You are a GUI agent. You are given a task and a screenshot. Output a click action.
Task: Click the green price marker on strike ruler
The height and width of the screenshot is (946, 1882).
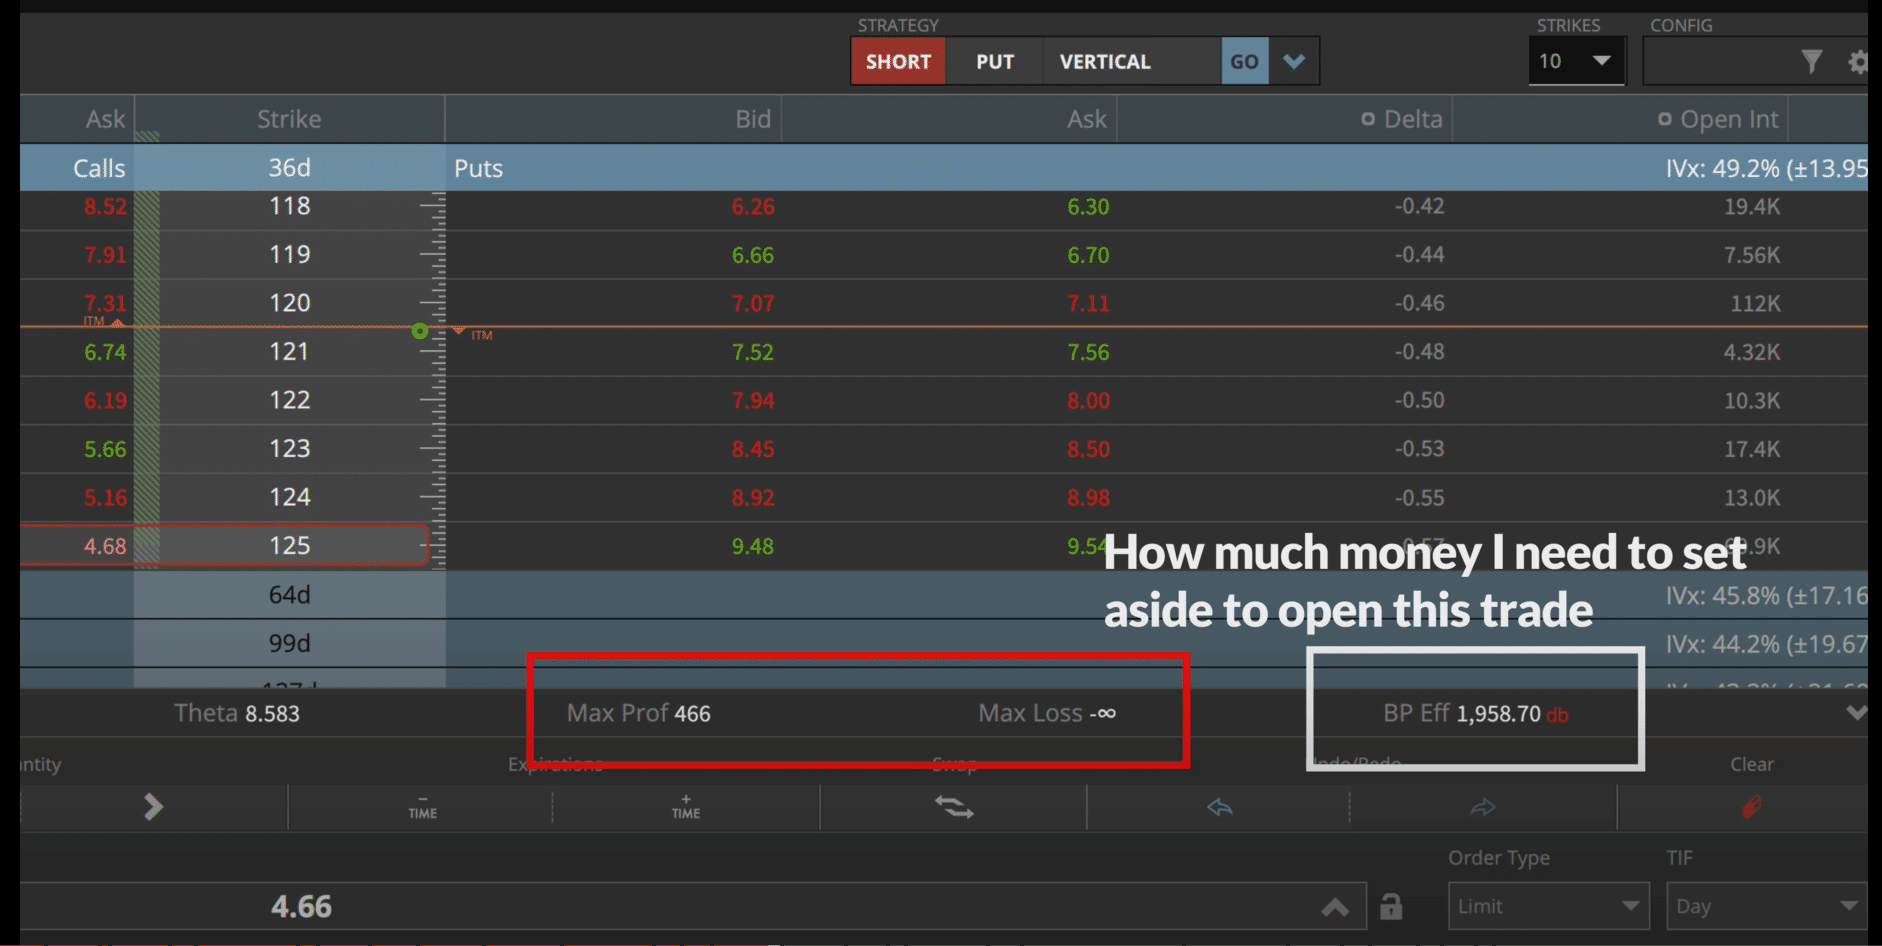pyautogui.click(x=420, y=331)
